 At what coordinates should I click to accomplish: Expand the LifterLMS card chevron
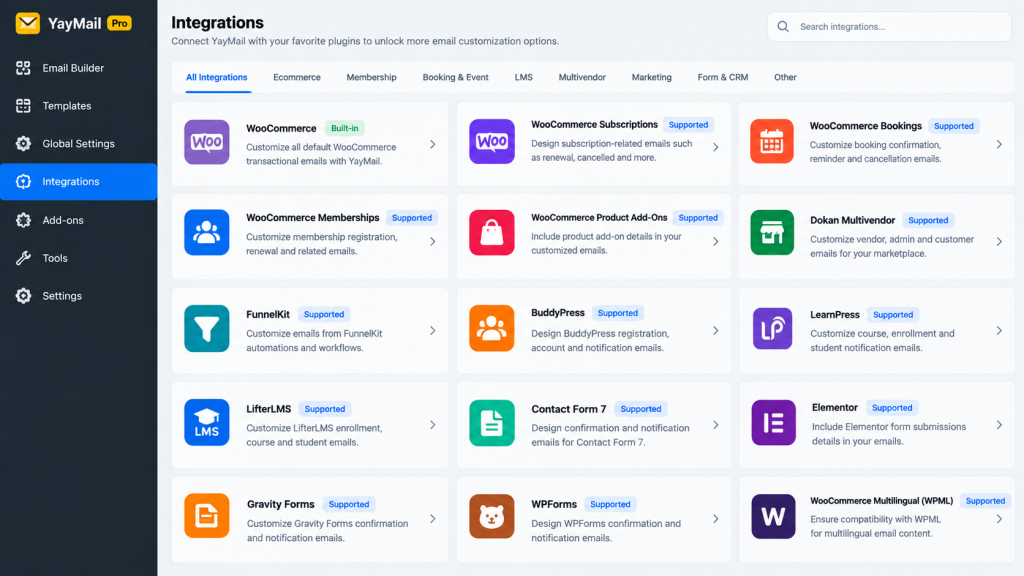click(433, 425)
